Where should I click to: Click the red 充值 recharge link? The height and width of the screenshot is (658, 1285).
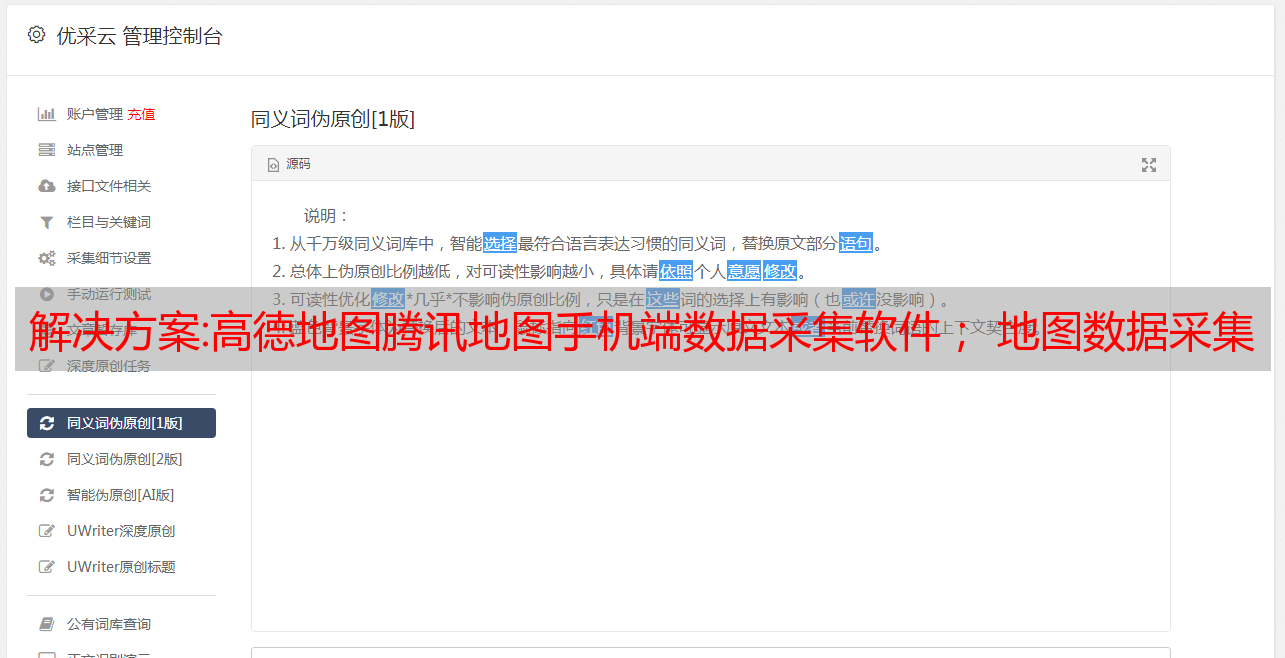point(141,114)
